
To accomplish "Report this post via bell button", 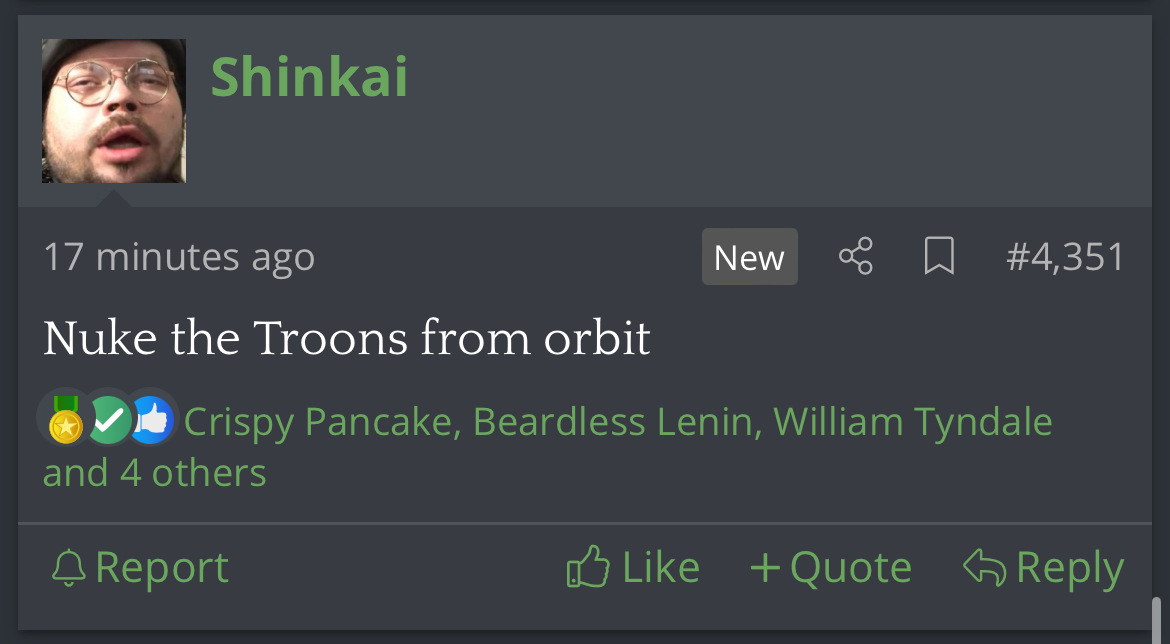I will tap(140, 568).
